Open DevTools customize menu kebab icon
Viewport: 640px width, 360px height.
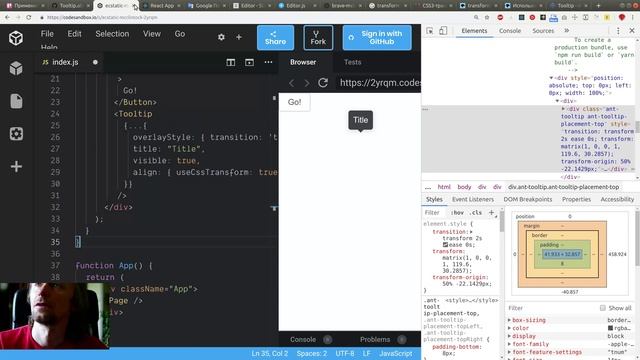pos(618,31)
